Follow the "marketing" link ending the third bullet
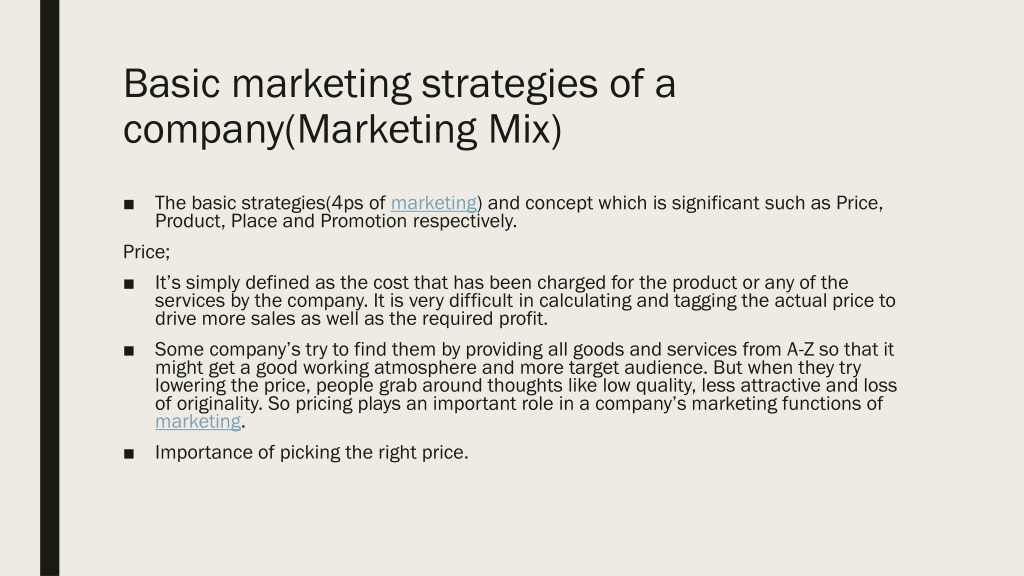Viewport: 1024px width, 576px height. click(x=198, y=422)
